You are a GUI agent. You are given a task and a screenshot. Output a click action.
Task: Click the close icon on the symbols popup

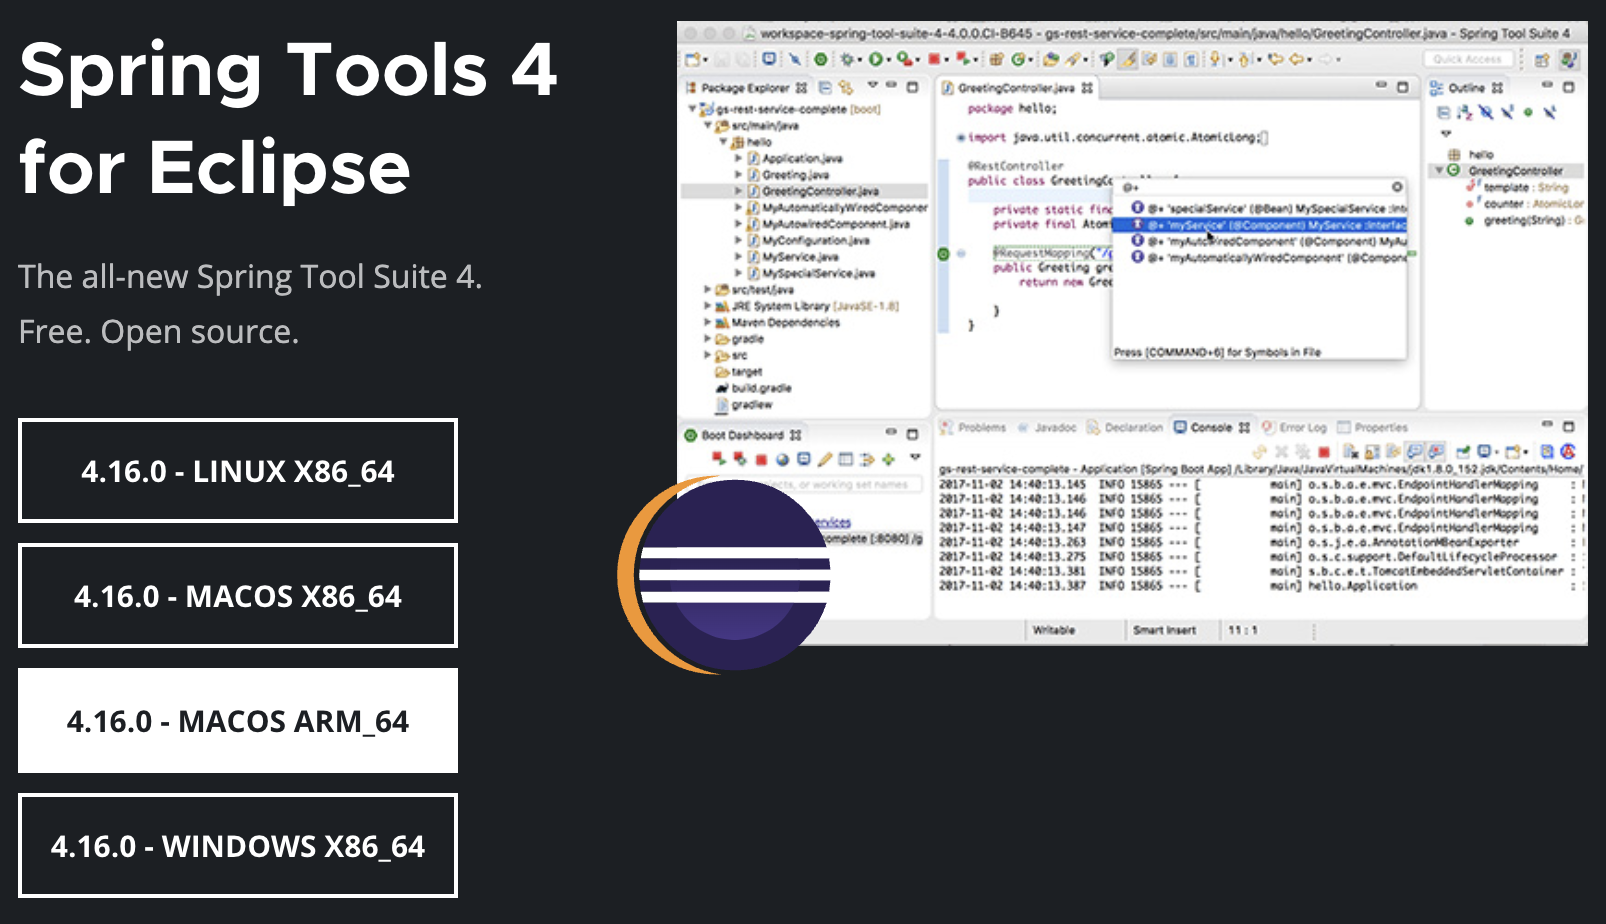pyautogui.click(x=1397, y=187)
